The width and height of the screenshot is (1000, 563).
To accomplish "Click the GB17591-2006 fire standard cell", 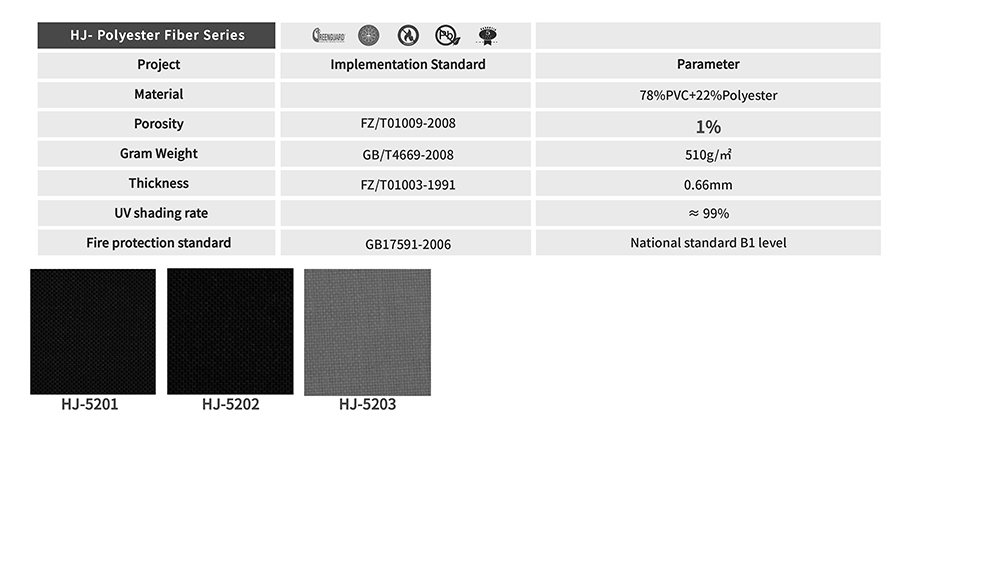I will (408, 244).
